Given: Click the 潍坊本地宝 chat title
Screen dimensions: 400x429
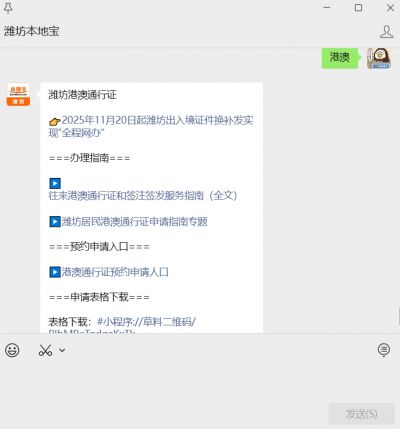Looking at the screenshot, I should (32, 31).
